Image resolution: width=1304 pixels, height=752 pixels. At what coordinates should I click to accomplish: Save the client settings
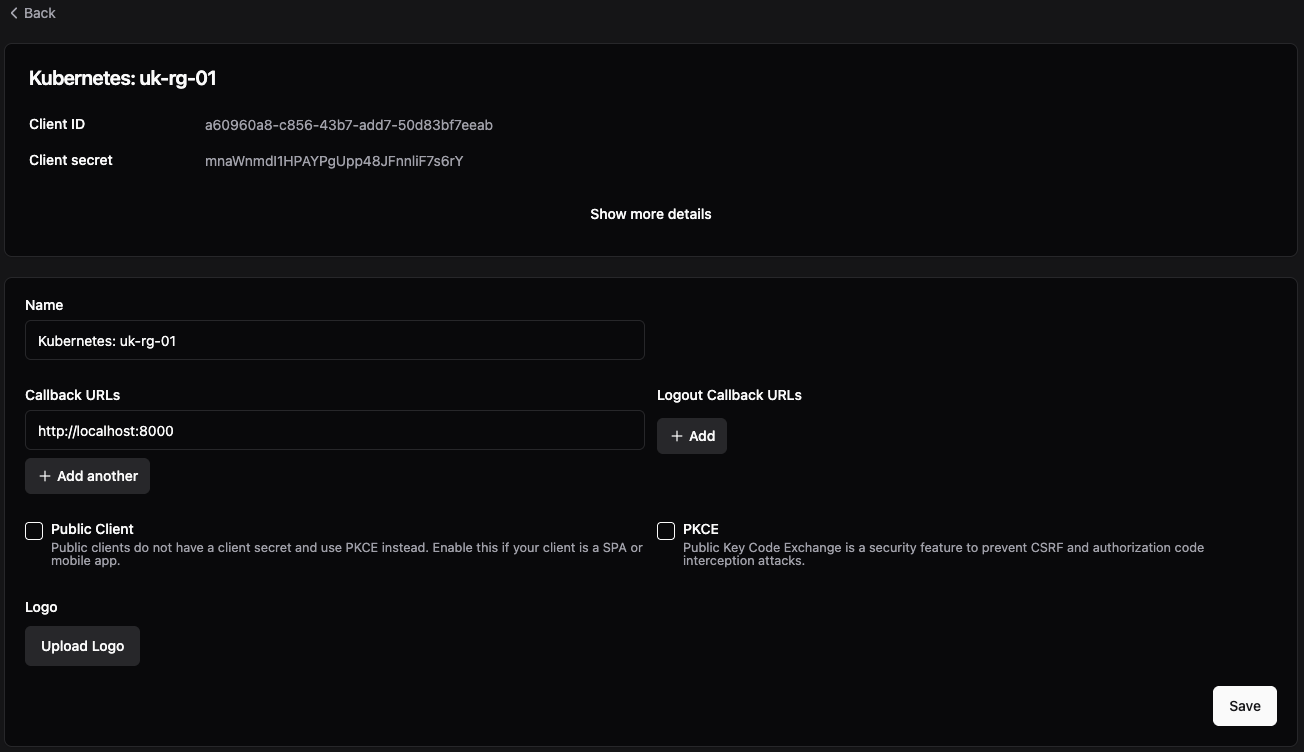click(x=1244, y=706)
